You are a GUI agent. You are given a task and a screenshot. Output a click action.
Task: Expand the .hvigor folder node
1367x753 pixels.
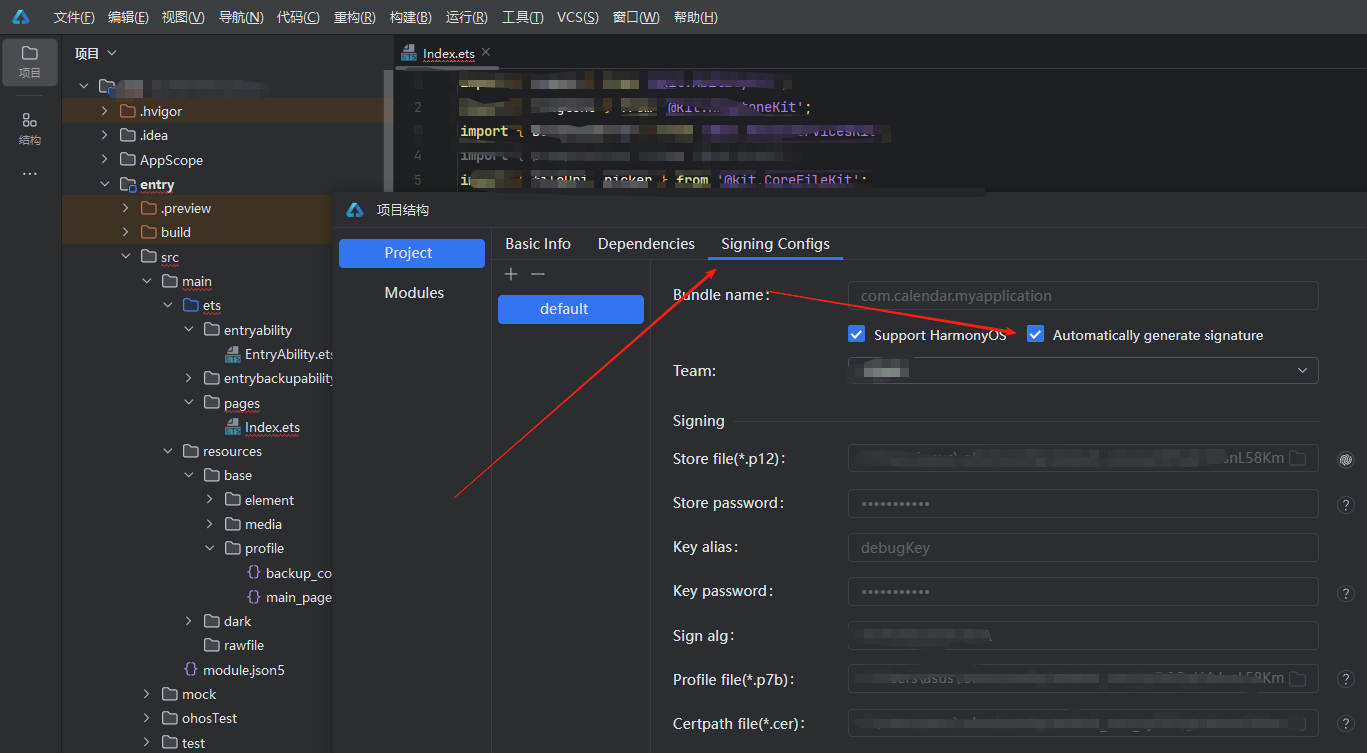[x=104, y=111]
